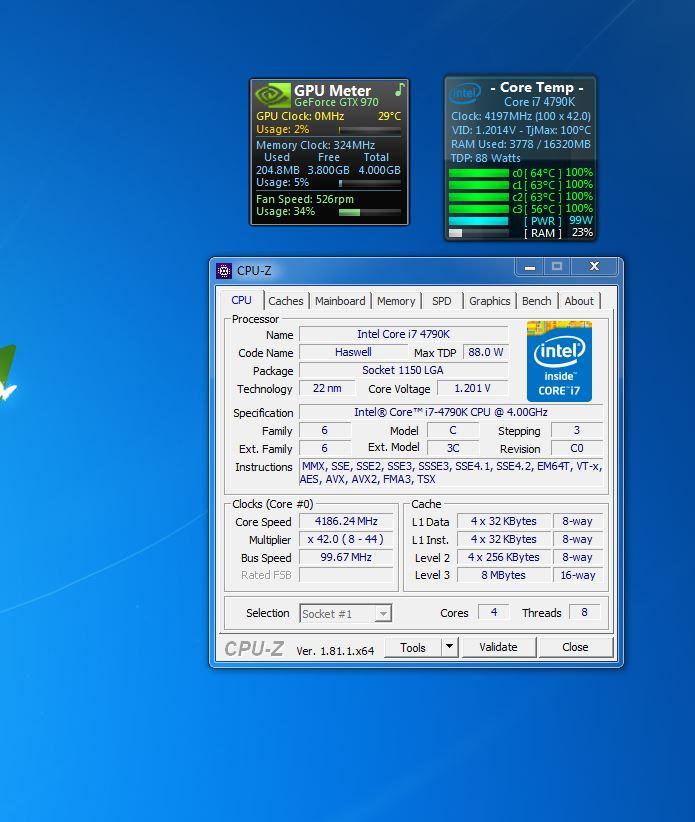Click the Fan Speed 526rpm text
The width and height of the screenshot is (695, 822).
coord(305,199)
